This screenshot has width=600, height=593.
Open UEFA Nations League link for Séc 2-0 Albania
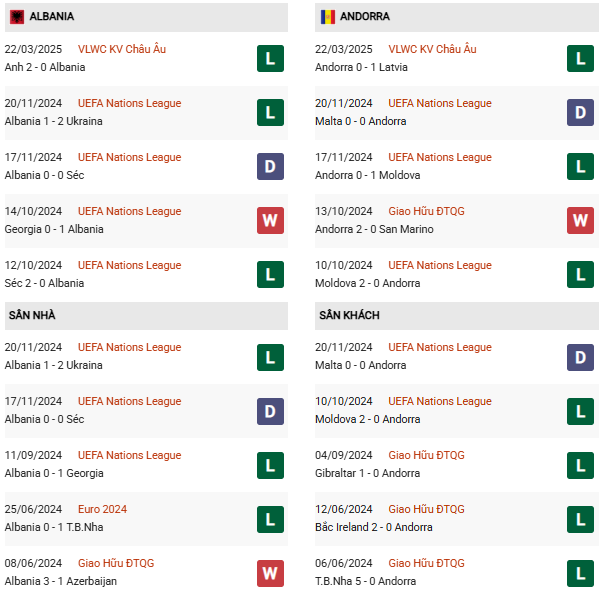coord(129,265)
